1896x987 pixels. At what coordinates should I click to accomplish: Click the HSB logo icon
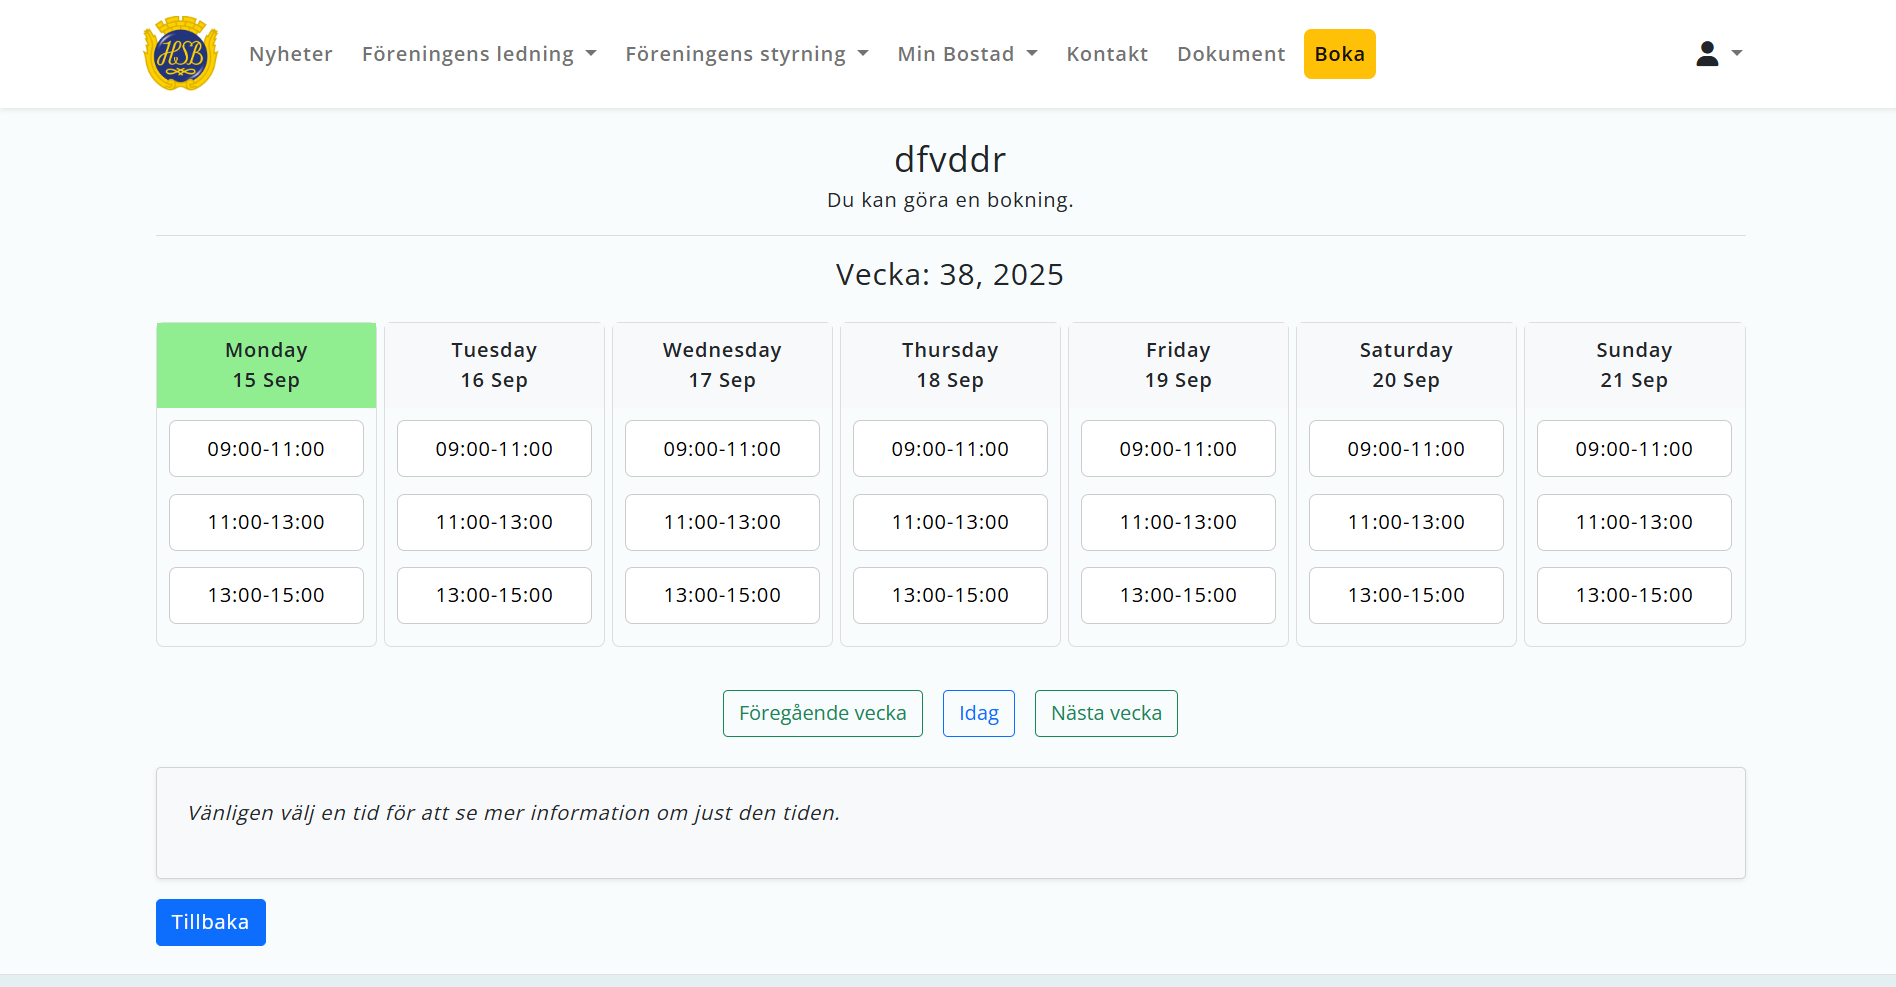point(181,54)
